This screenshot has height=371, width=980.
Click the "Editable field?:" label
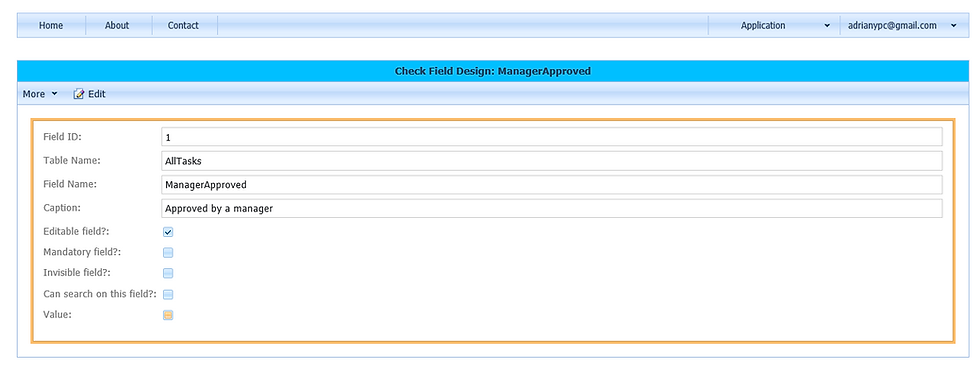tap(77, 231)
